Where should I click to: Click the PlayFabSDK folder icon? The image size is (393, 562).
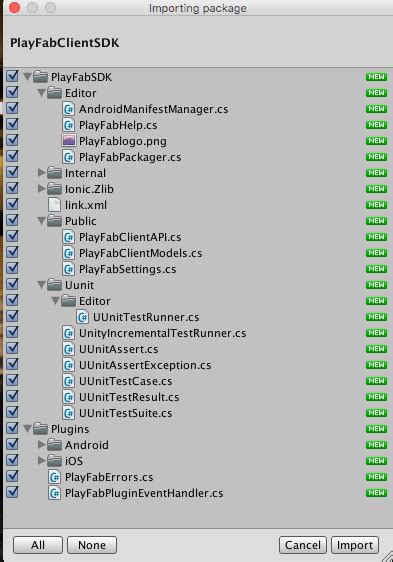click(x=41, y=77)
